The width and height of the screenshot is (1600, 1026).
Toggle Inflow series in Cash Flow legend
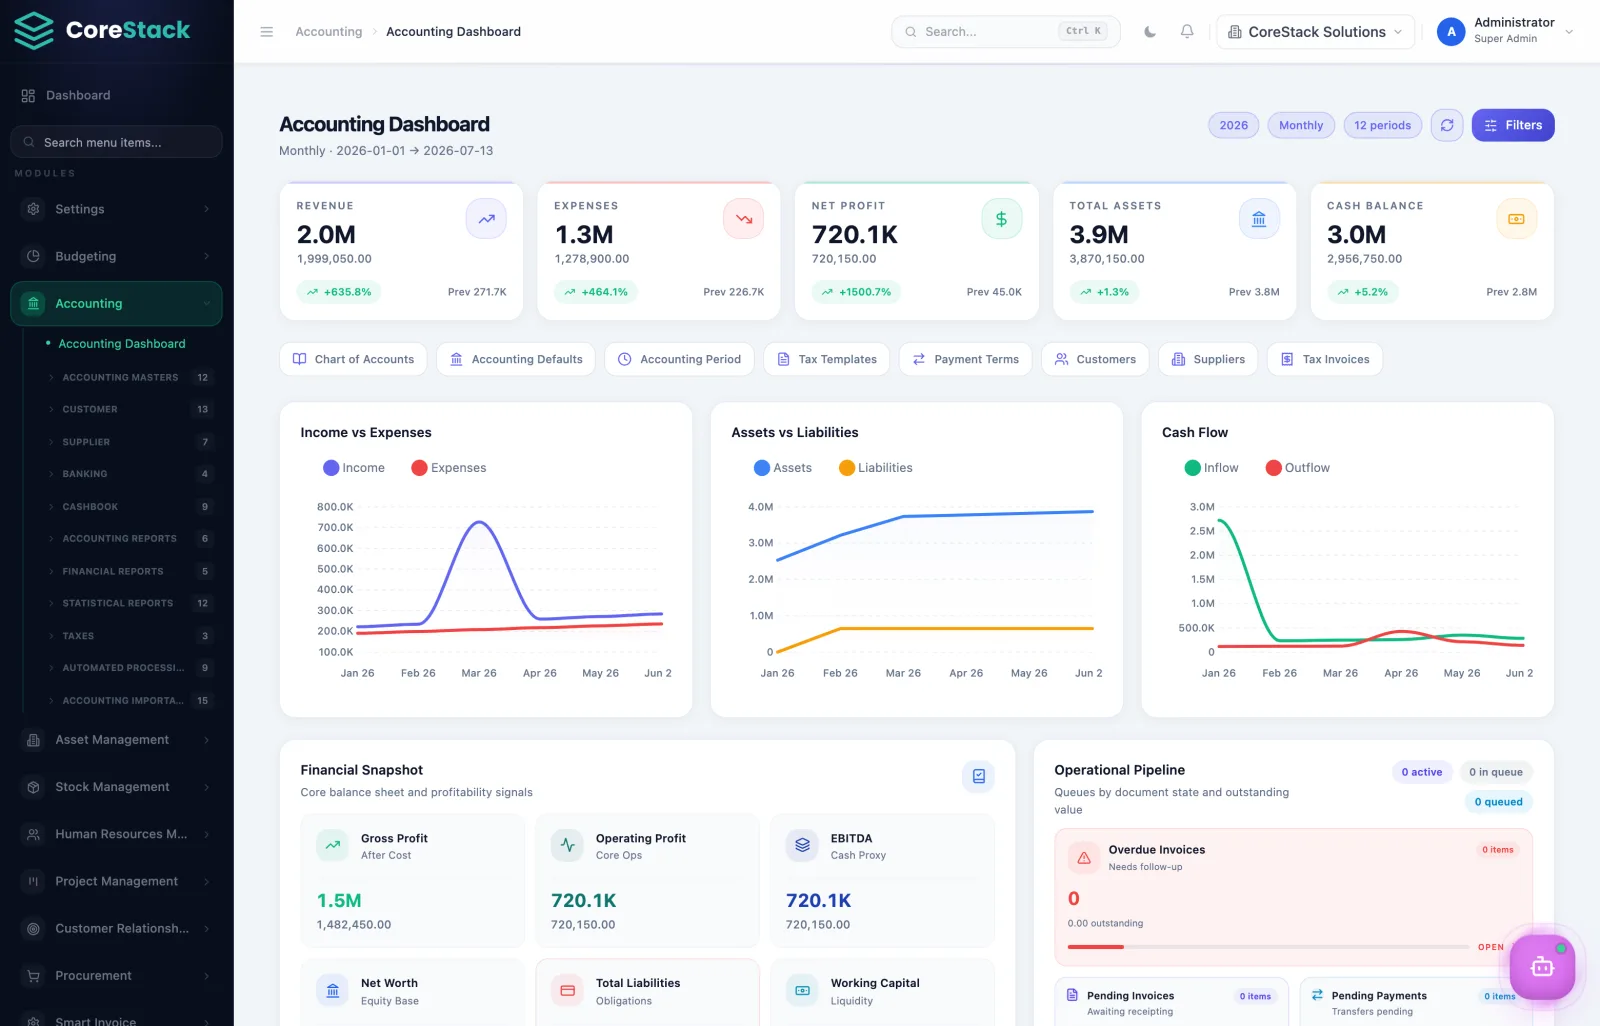tap(1211, 468)
